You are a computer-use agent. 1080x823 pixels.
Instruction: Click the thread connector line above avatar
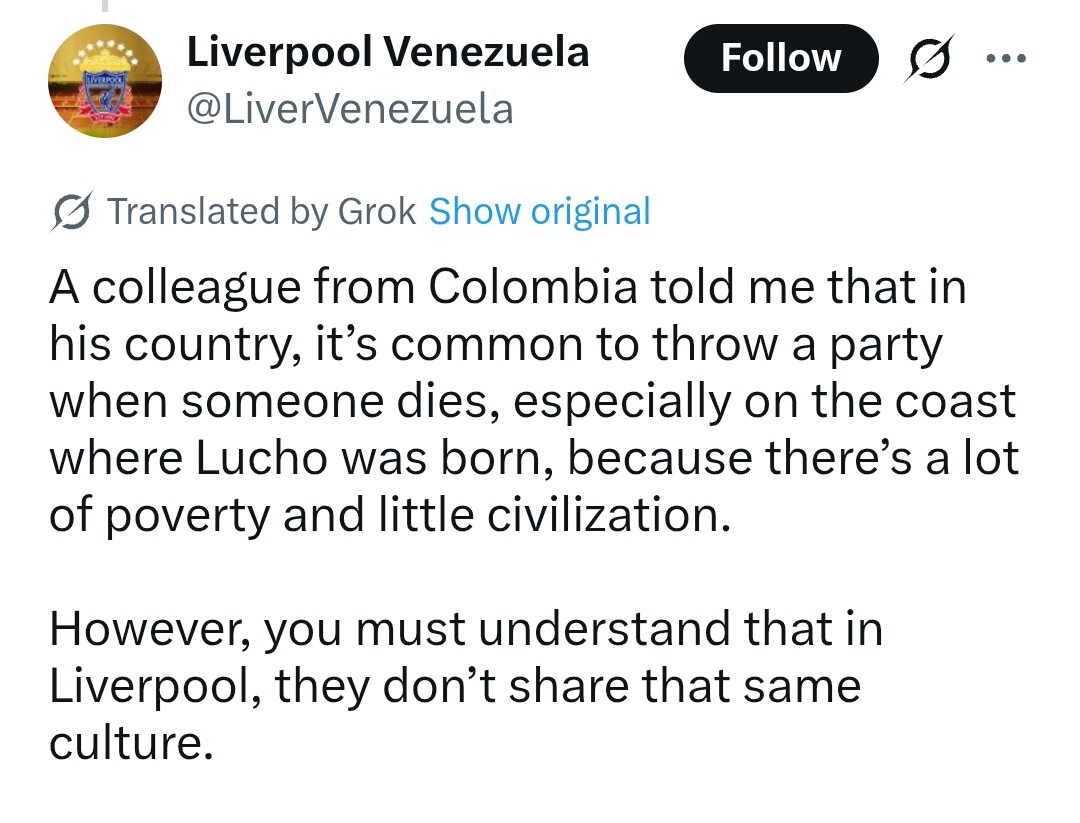(104, 6)
